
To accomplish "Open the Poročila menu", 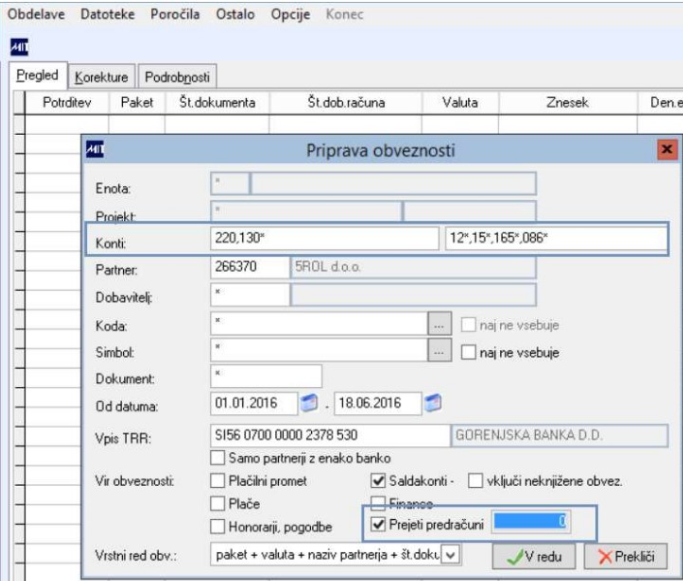I will 177,16.
